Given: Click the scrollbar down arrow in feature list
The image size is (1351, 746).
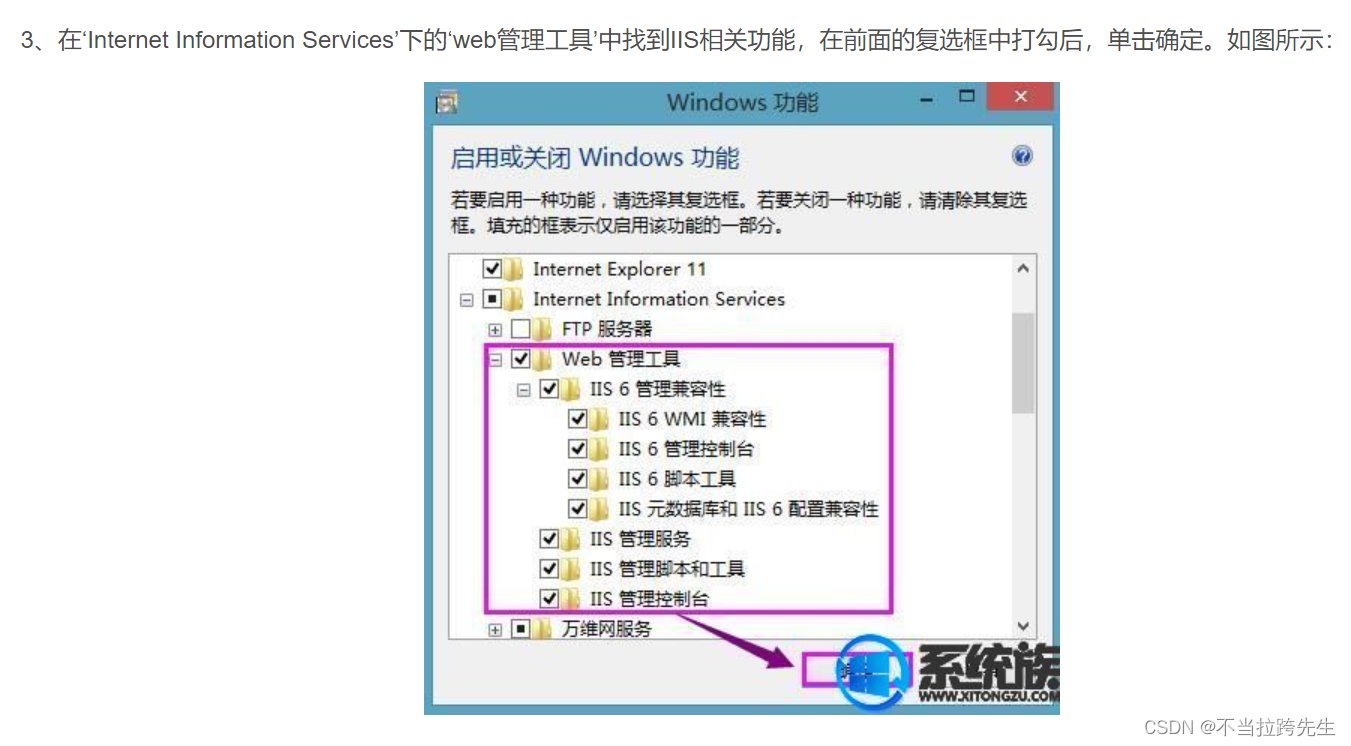Looking at the screenshot, I should click(x=1023, y=626).
